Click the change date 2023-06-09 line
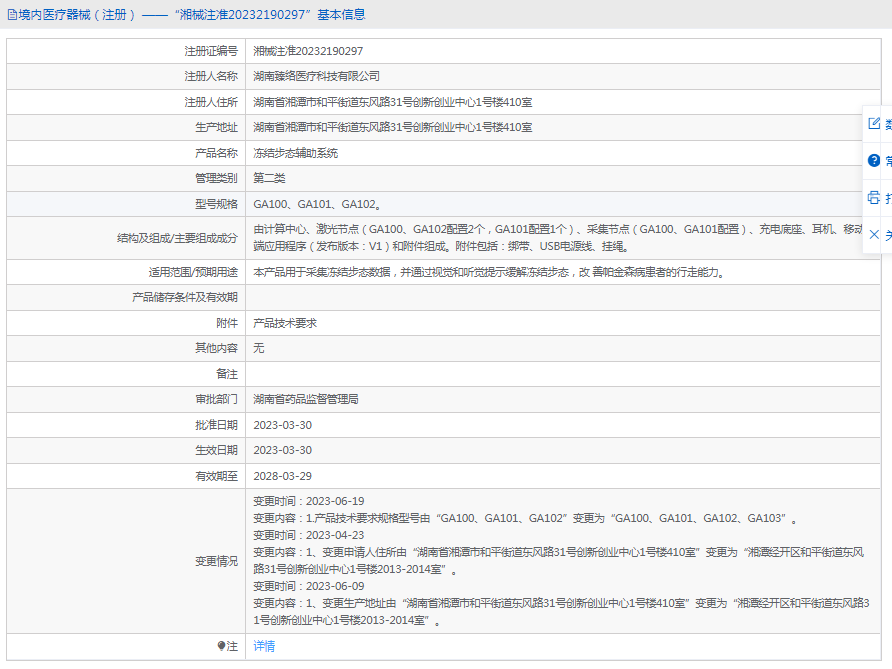Image resolution: width=892 pixels, height=669 pixels. tap(309, 587)
